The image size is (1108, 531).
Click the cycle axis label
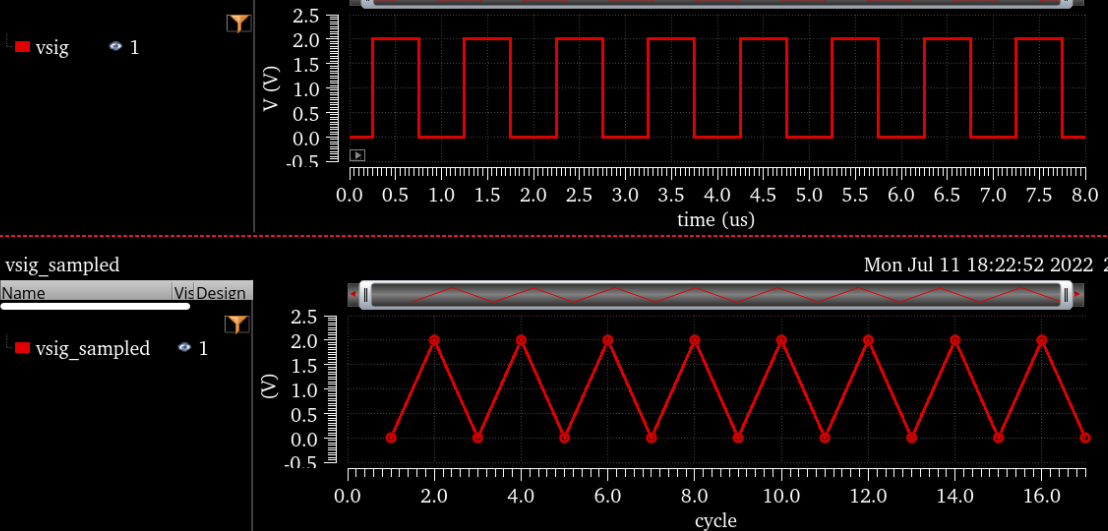click(715, 520)
